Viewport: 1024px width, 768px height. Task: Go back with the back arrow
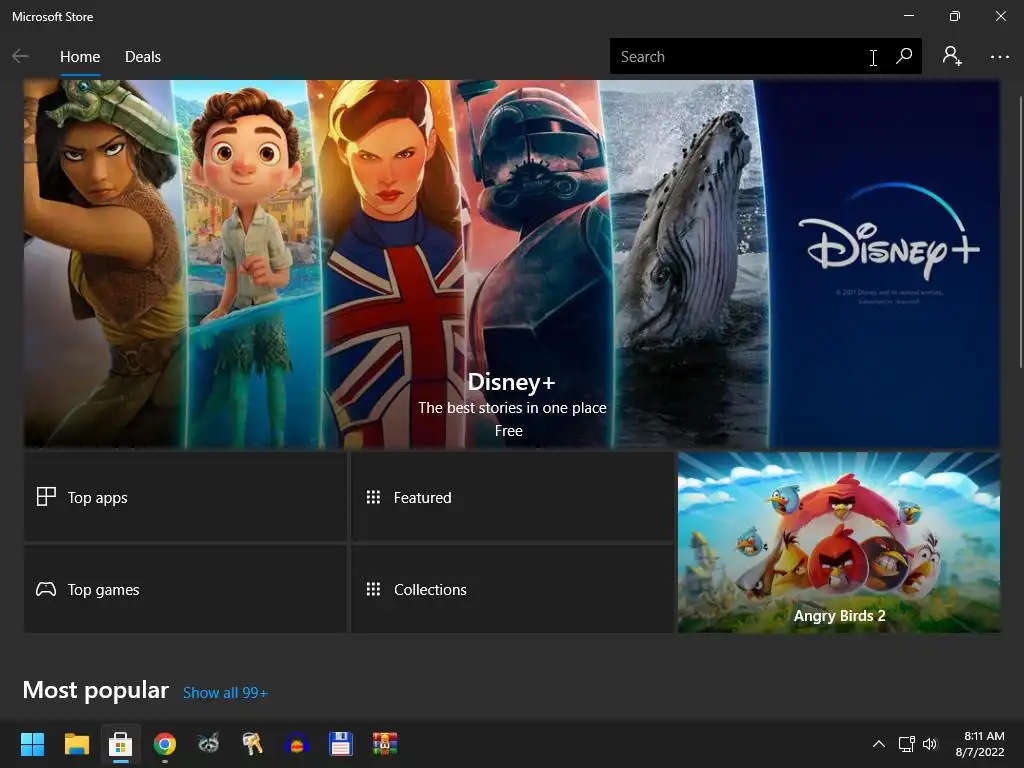click(20, 57)
